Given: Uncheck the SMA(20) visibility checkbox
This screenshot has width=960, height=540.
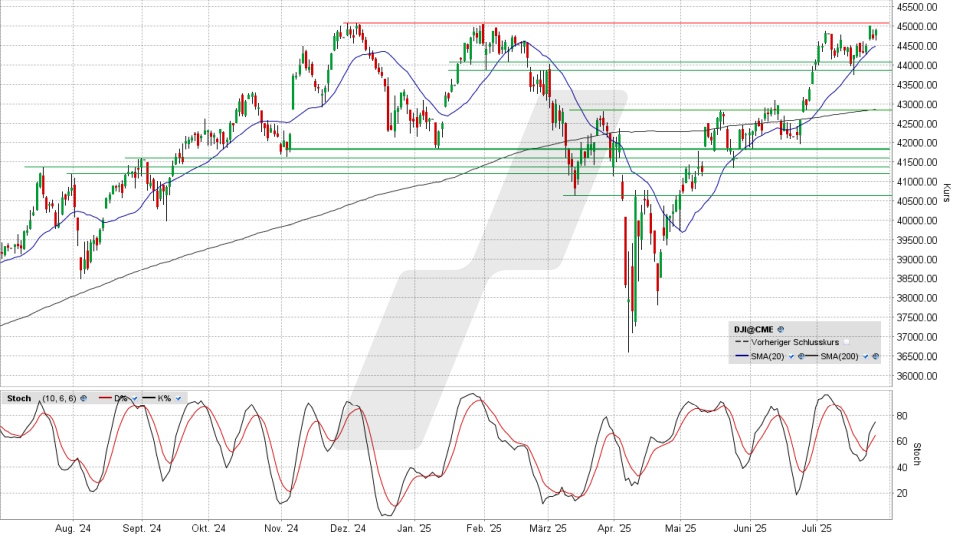Looking at the screenshot, I should (x=791, y=356).
